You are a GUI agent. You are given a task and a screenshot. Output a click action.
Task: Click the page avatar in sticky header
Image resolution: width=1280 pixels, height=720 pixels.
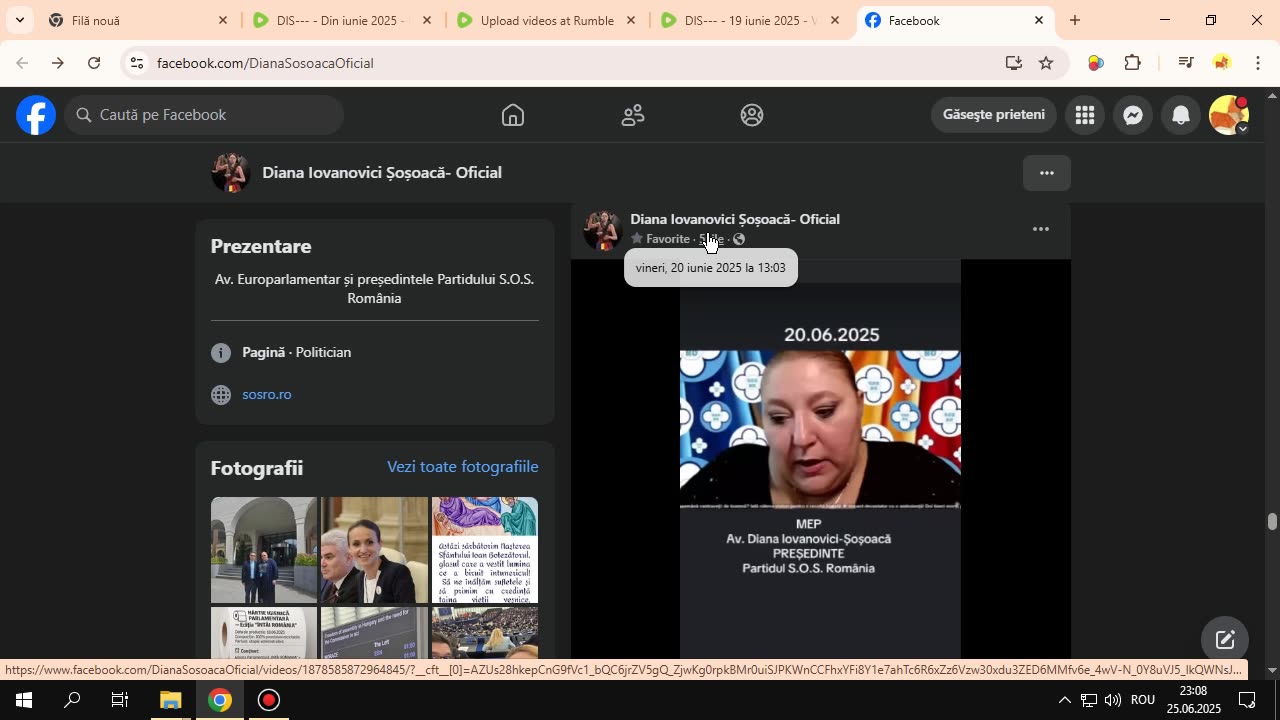[x=230, y=173]
